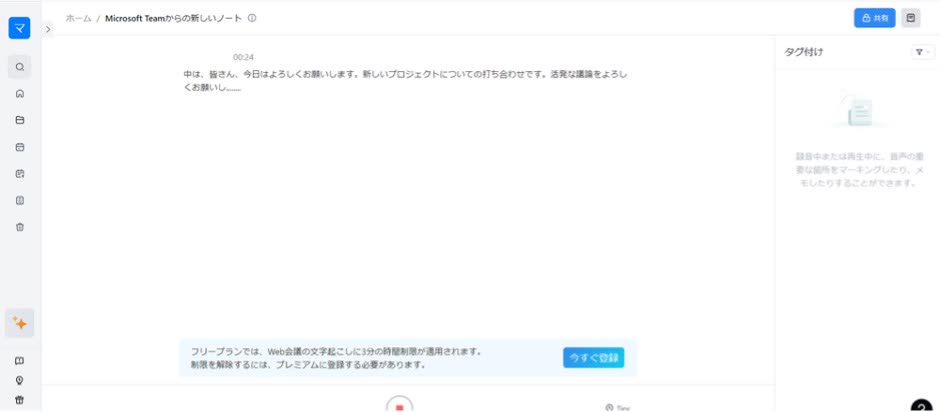Viewport: 943px width, 412px height.
Task: Click the 00:24 timestamp
Action: click(244, 57)
